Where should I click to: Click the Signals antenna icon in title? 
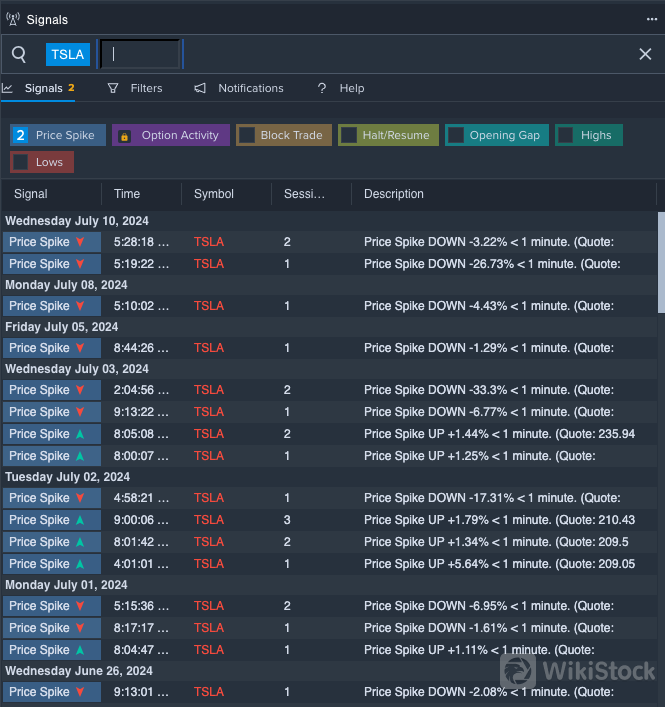point(13,19)
